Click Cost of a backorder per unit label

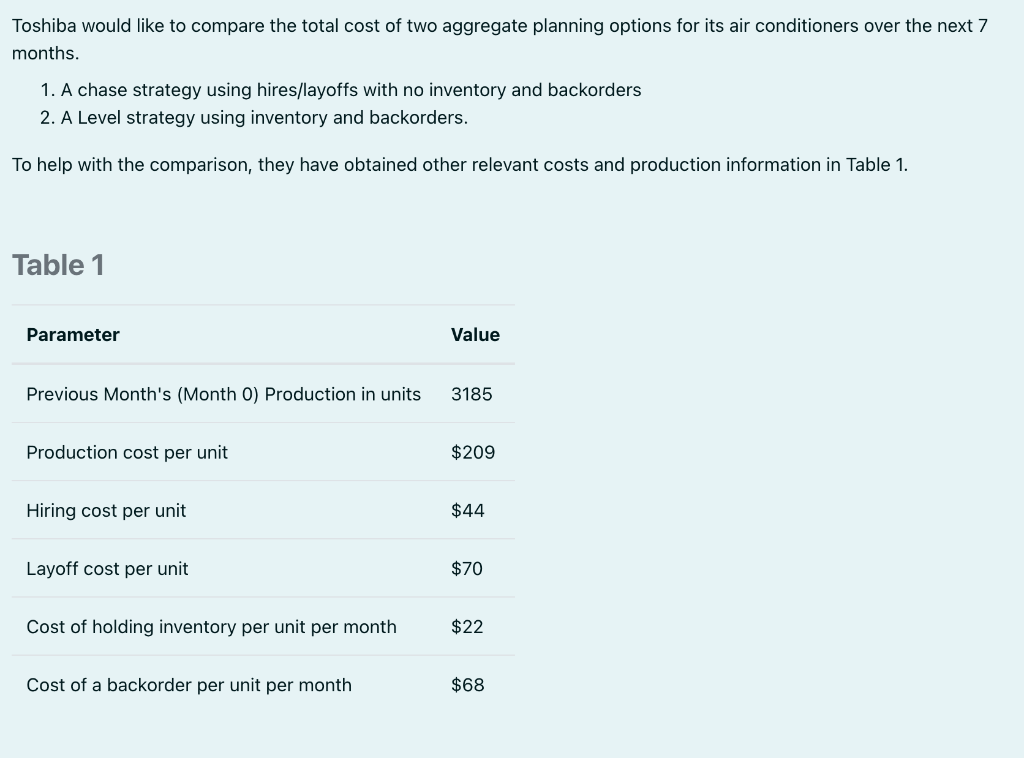(189, 685)
